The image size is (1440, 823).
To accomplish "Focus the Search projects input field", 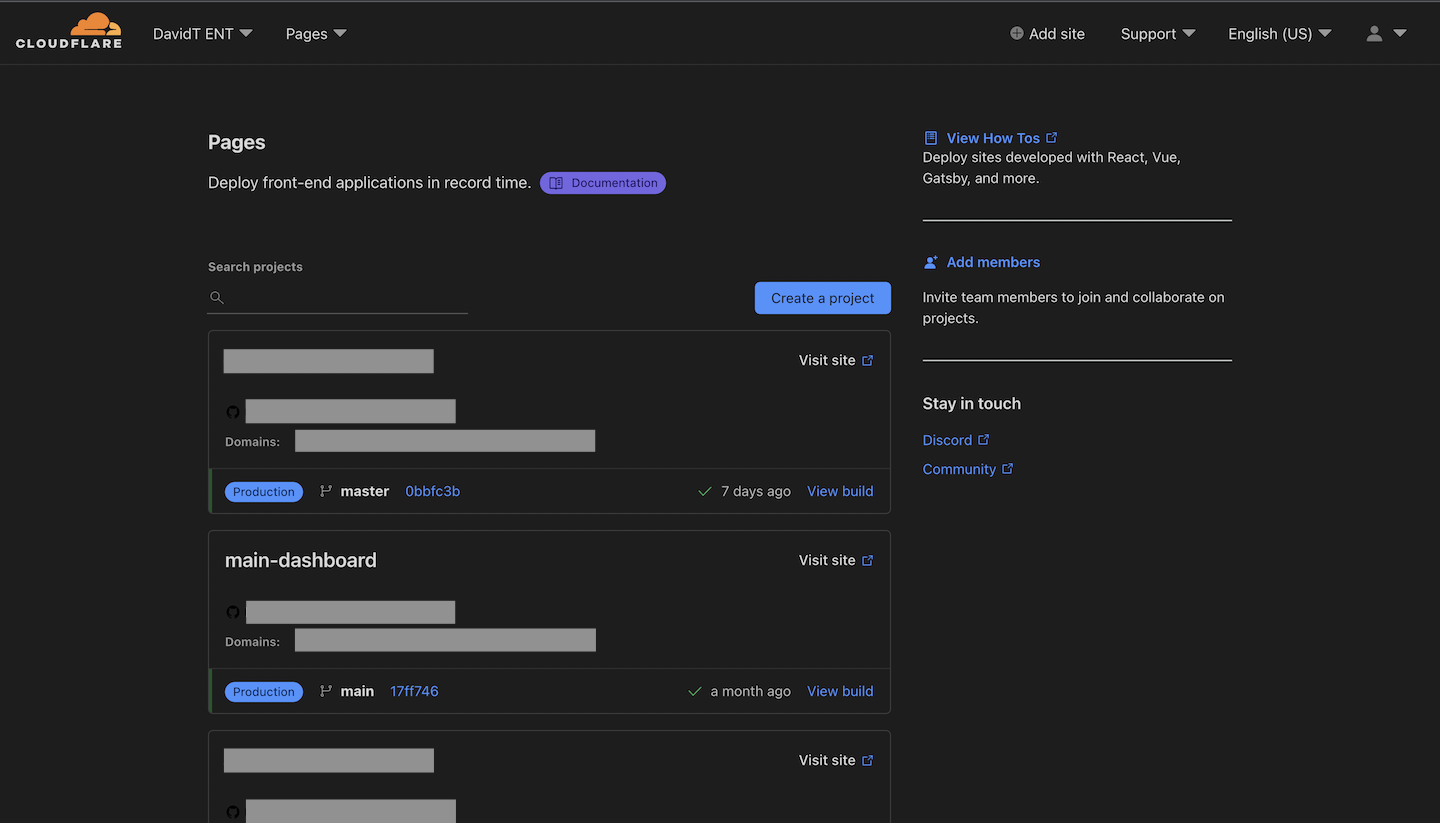I will [x=347, y=298].
